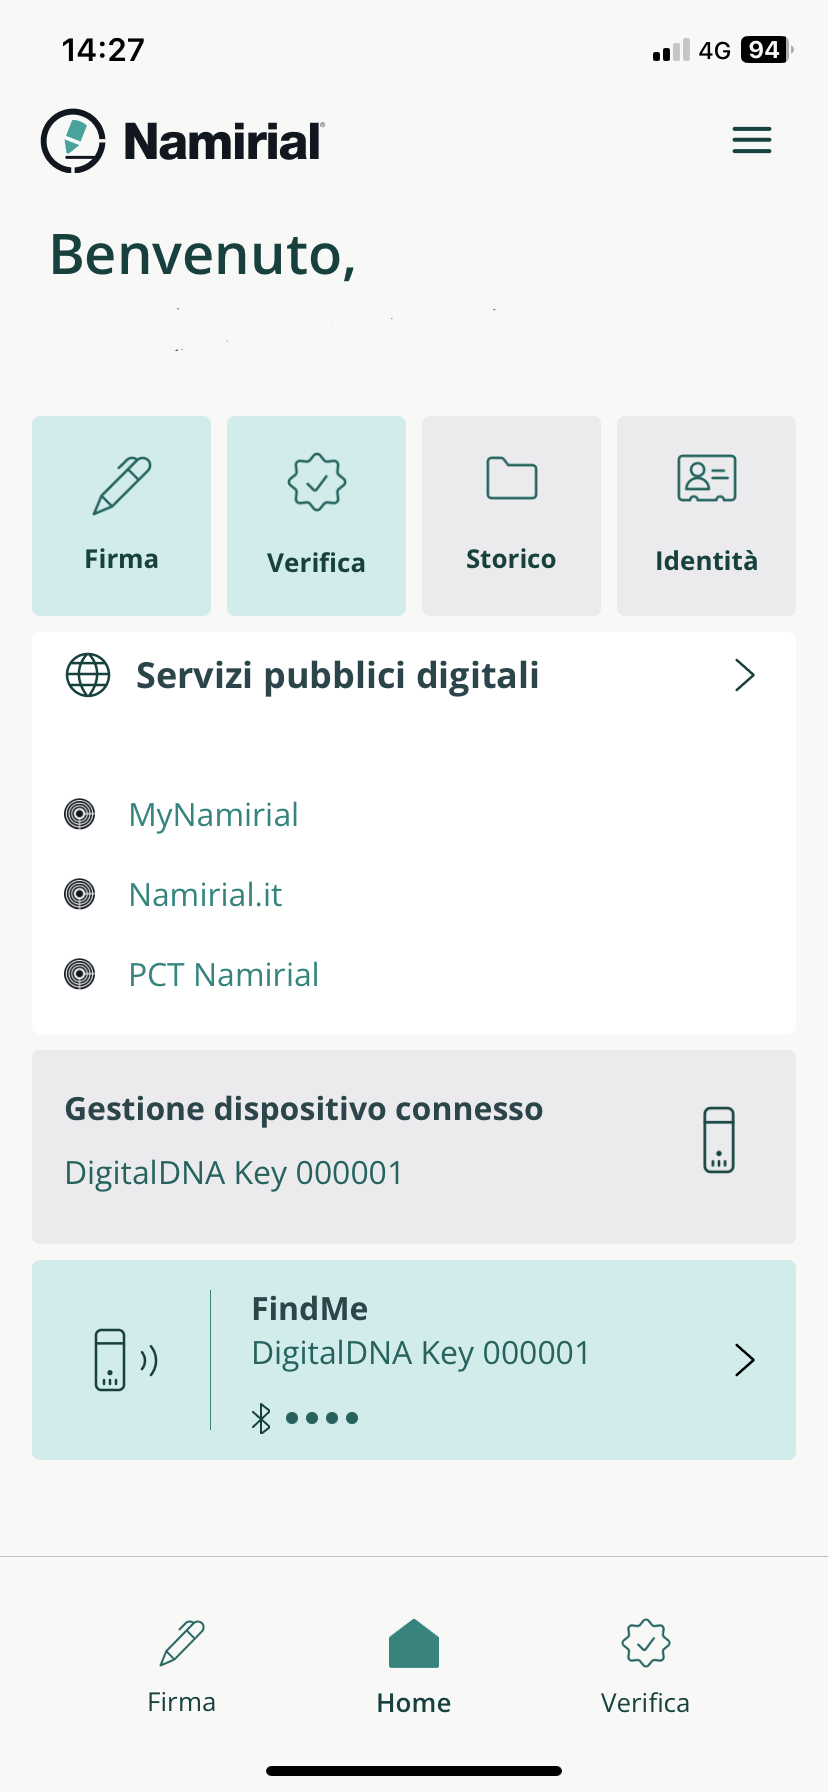Select the Firma pen tile
This screenshot has width=828, height=1792.
click(x=121, y=516)
